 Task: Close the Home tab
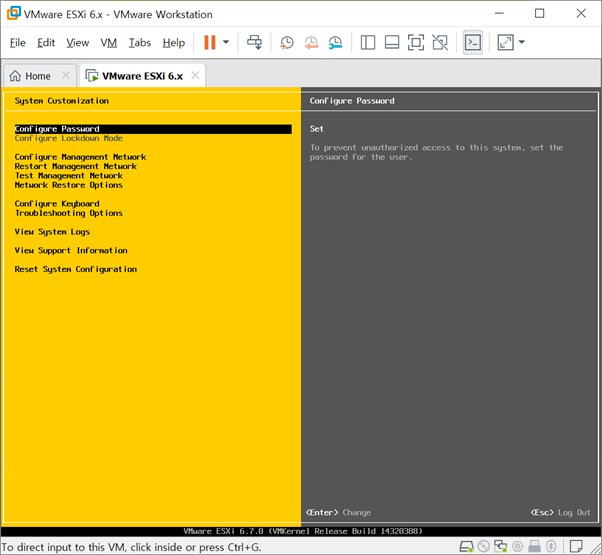66,75
